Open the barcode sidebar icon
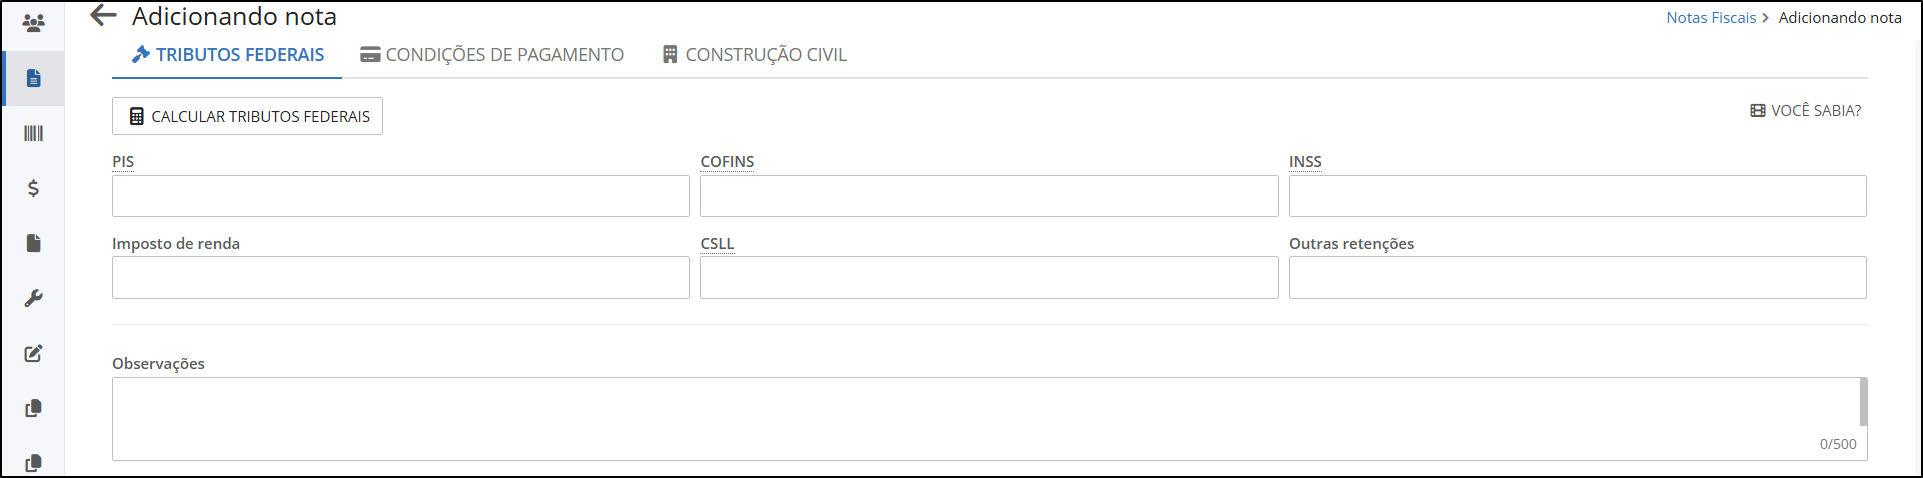This screenshot has height=478, width=1923. 33,133
